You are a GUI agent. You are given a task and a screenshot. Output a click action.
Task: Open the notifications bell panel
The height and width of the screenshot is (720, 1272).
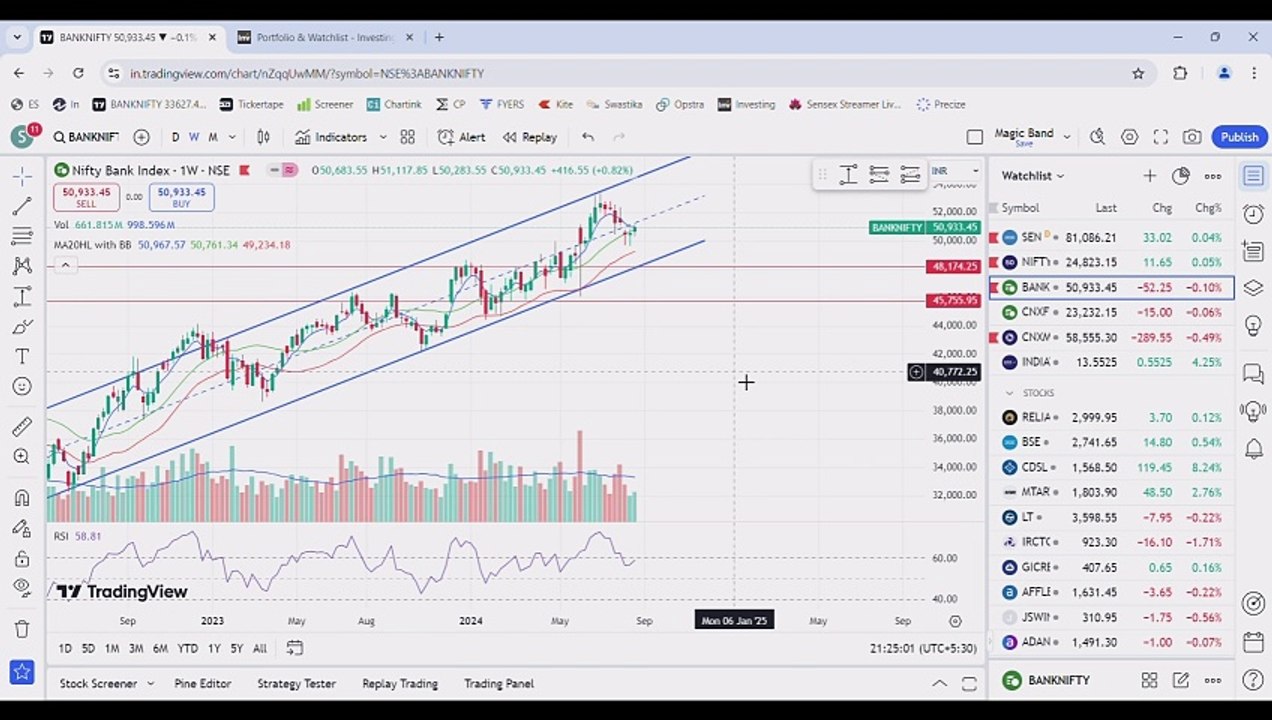point(1253,449)
